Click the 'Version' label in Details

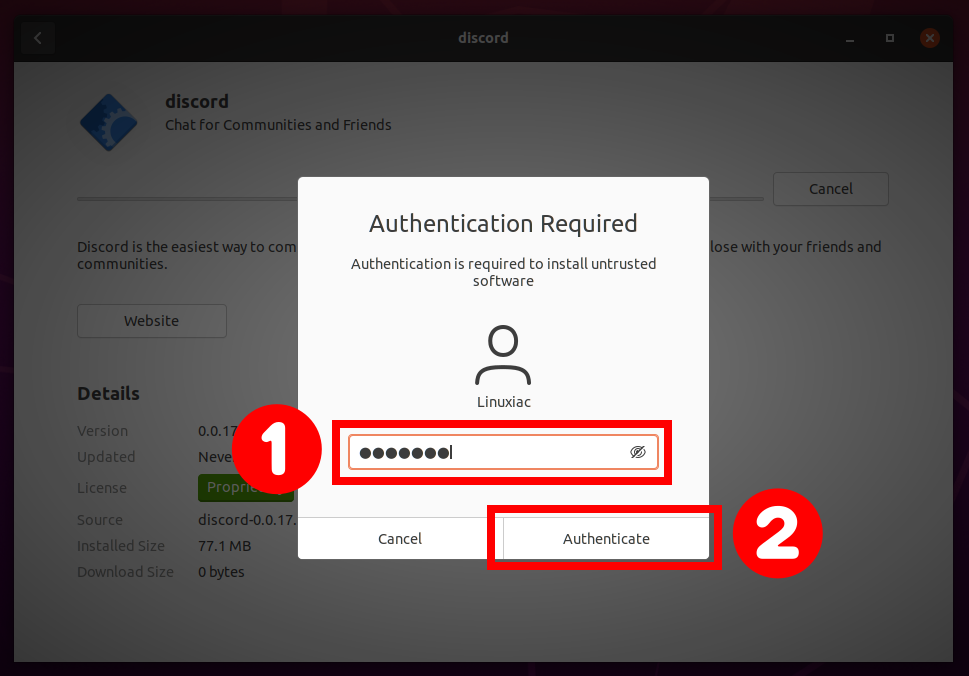coord(103,431)
